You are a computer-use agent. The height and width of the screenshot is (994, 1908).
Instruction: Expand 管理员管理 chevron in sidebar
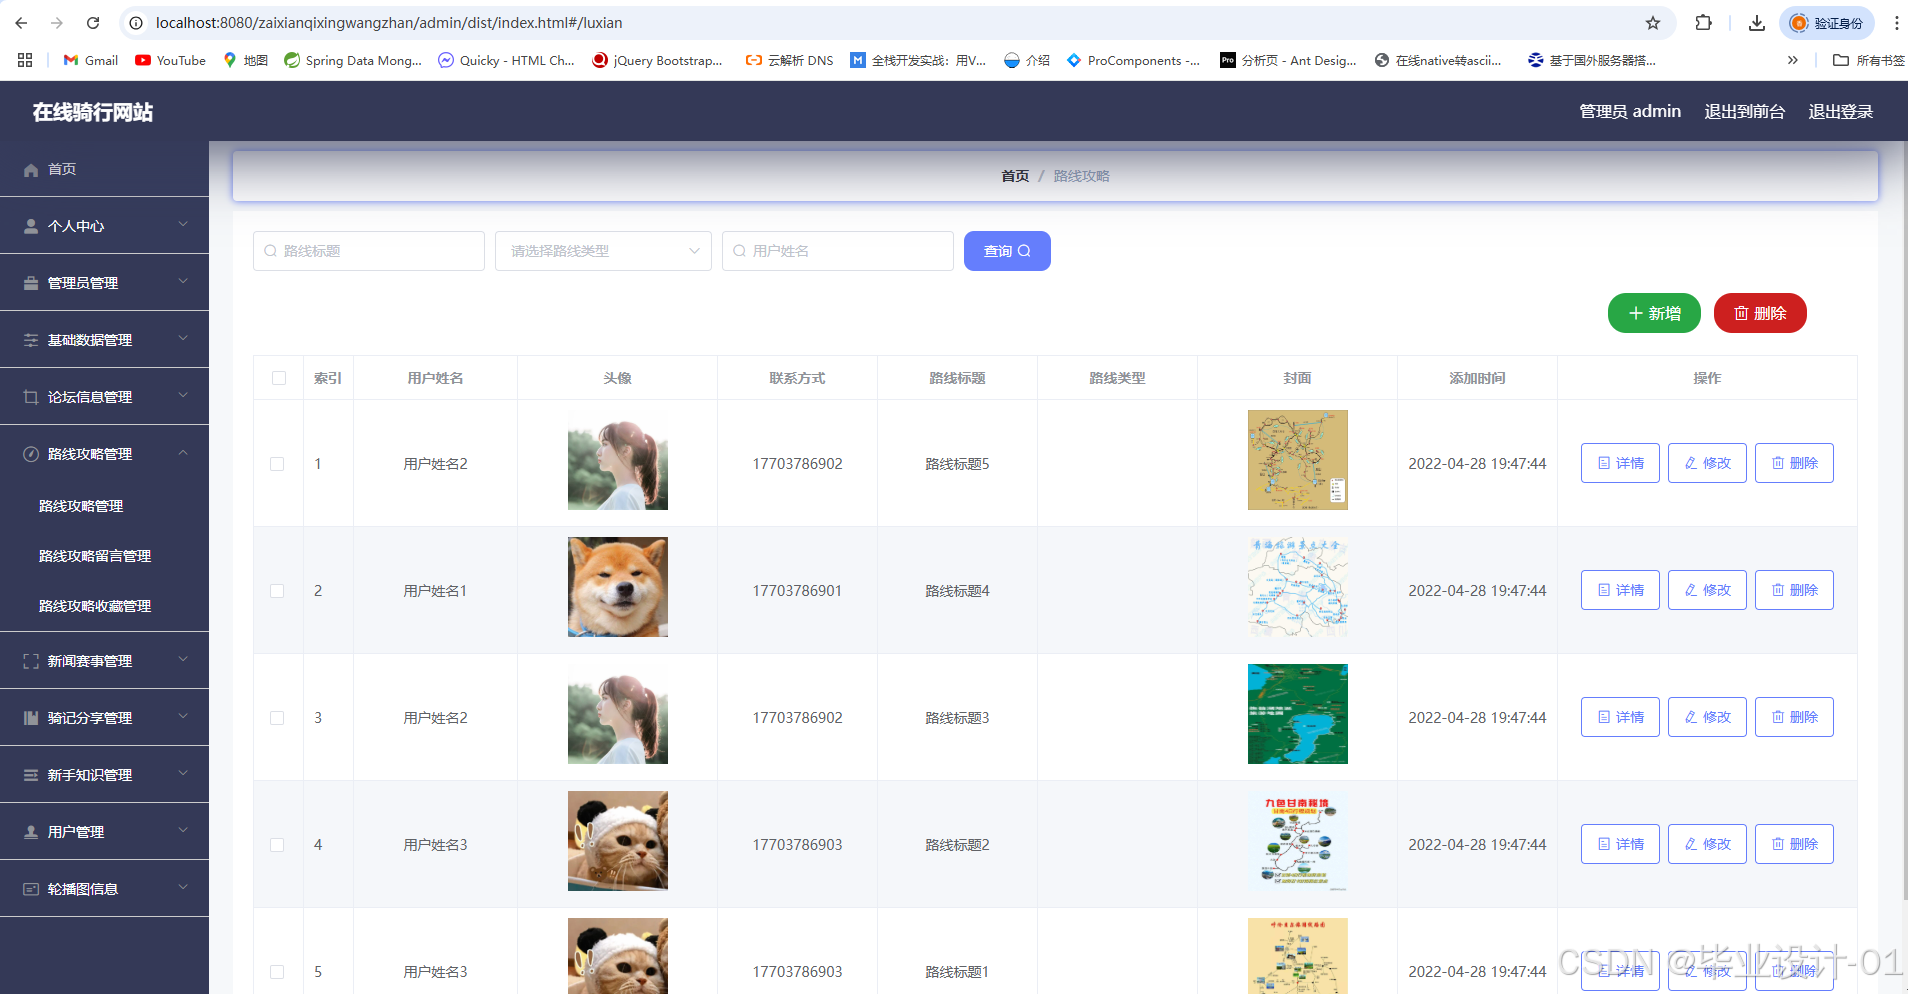tap(183, 282)
